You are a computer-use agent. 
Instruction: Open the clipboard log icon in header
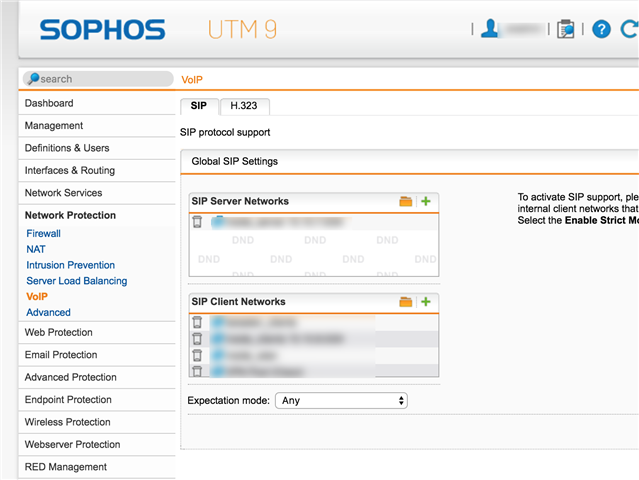[566, 29]
